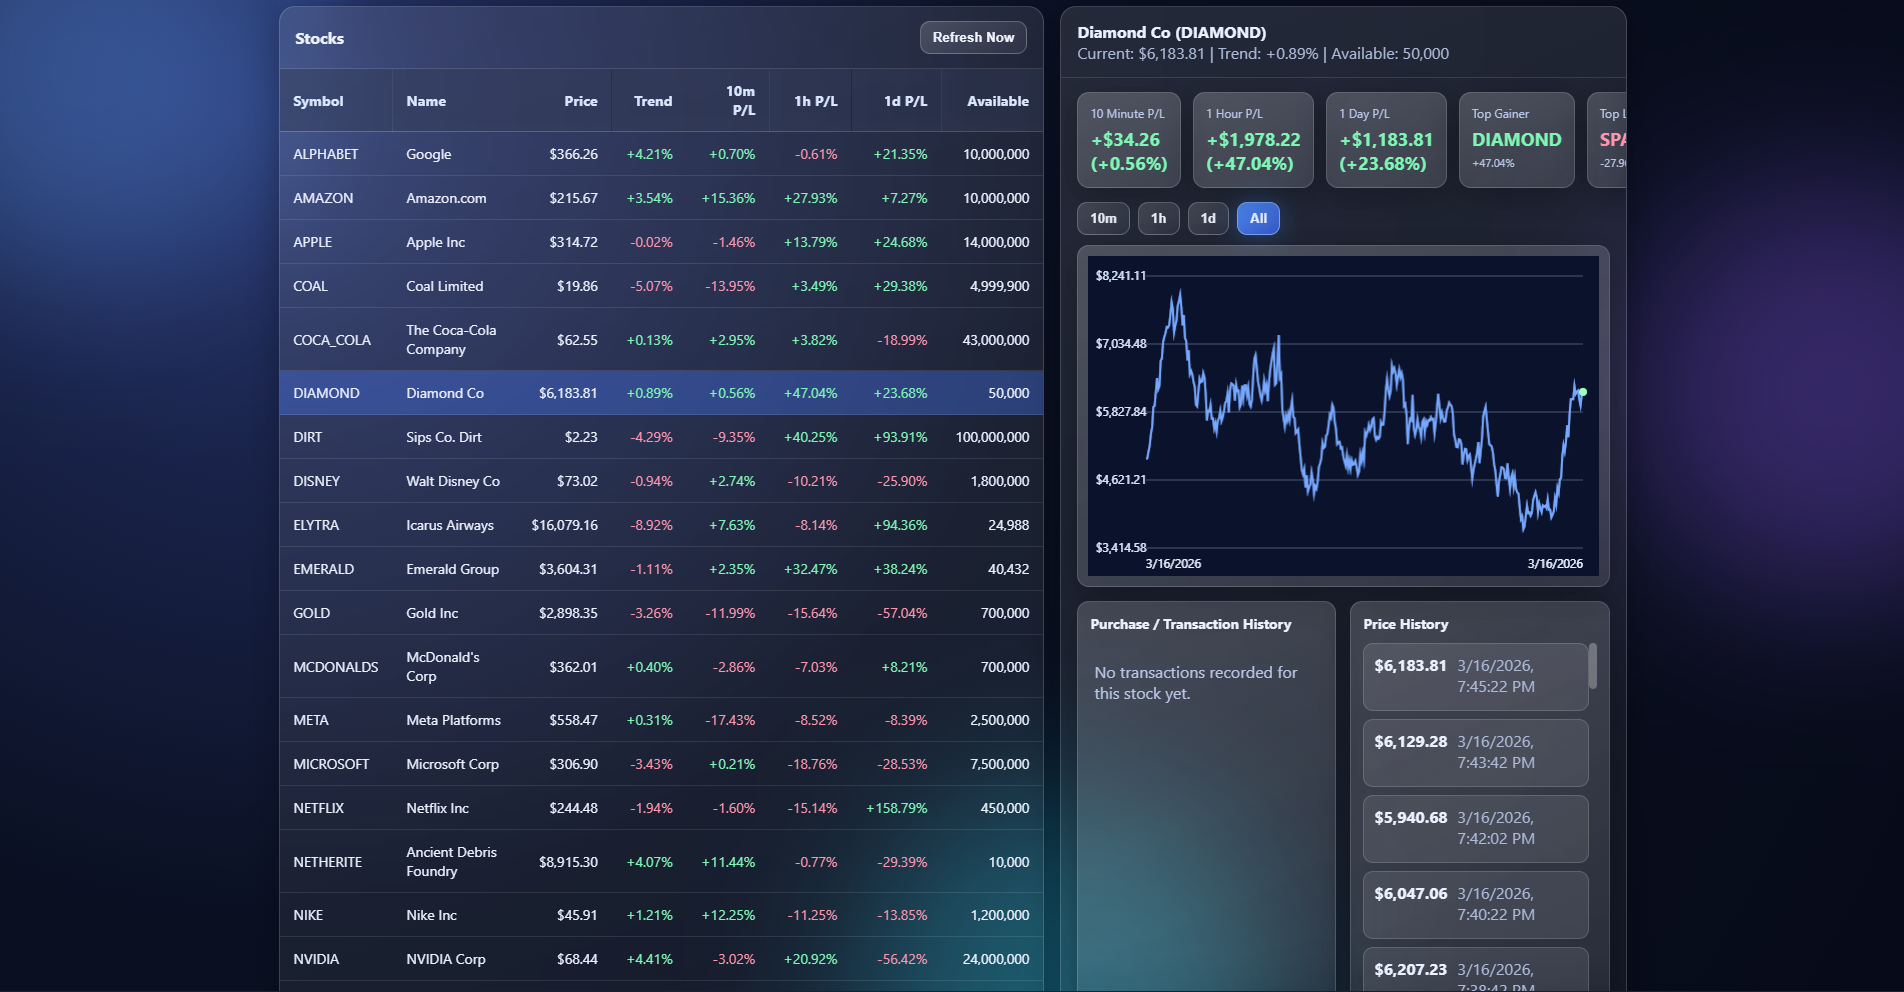Click the Top Gainer DIAMOND card
The width and height of the screenshot is (1904, 992).
(x=1516, y=140)
